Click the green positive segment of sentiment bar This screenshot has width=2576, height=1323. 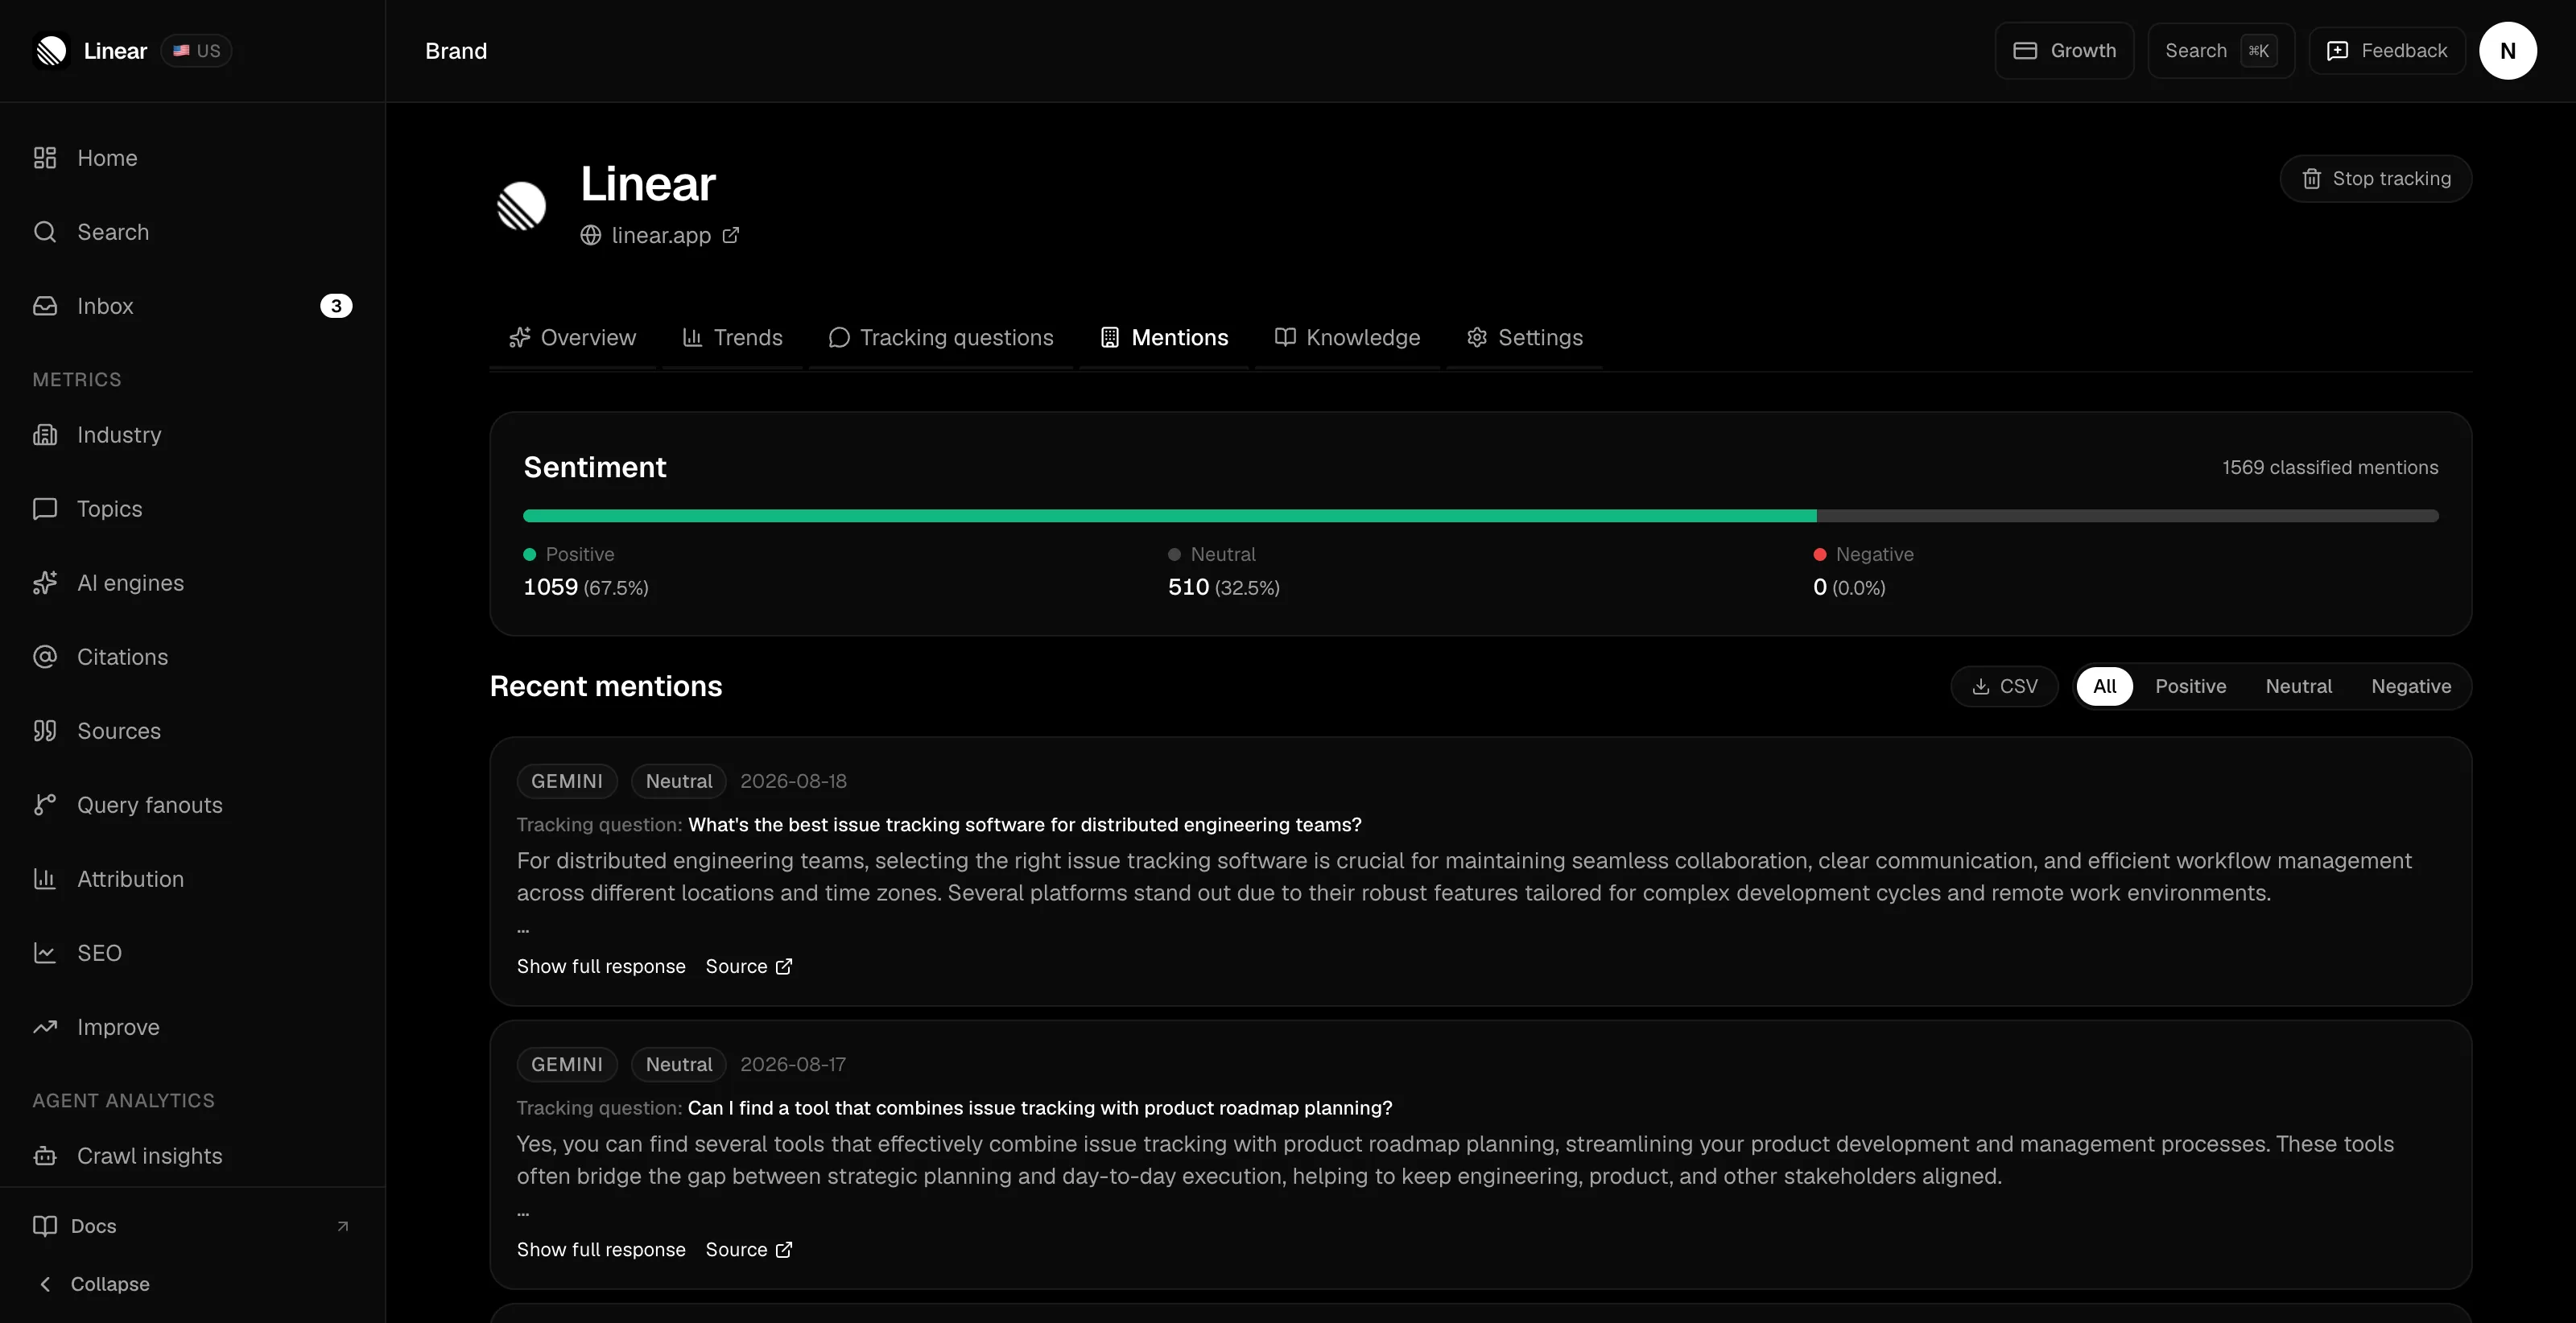[x=1170, y=516]
